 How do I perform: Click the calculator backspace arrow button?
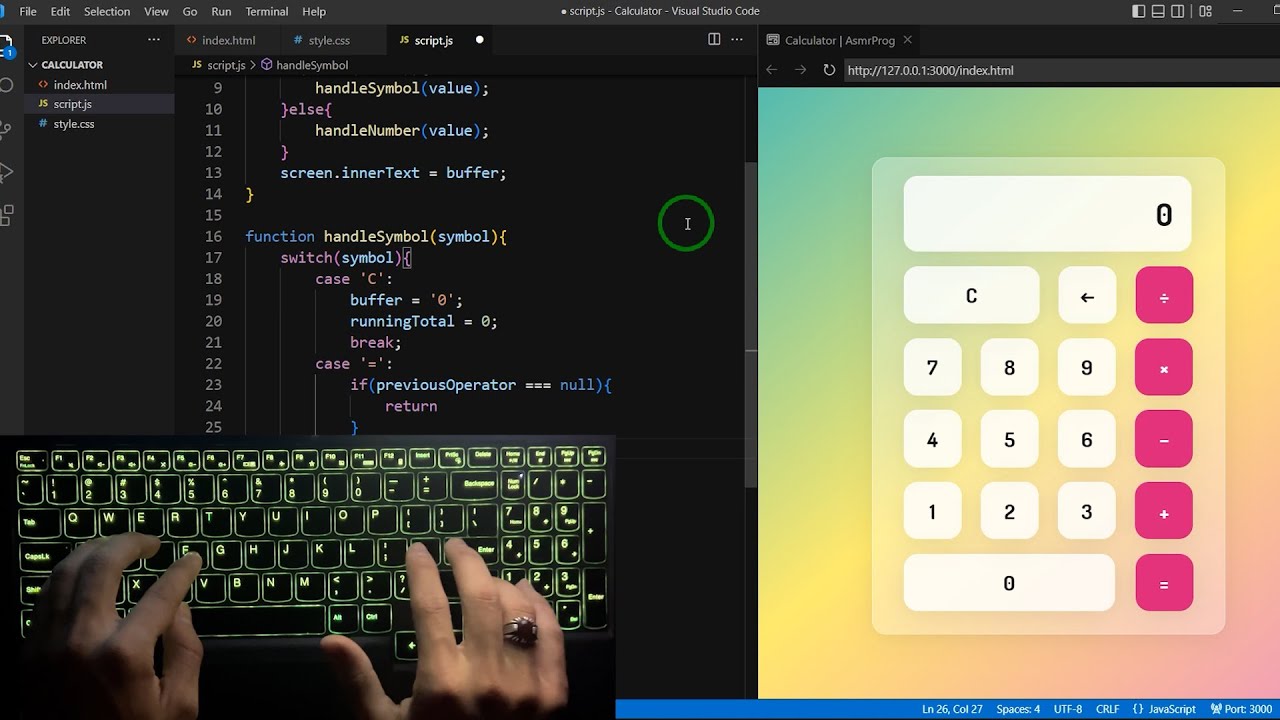tap(1087, 296)
